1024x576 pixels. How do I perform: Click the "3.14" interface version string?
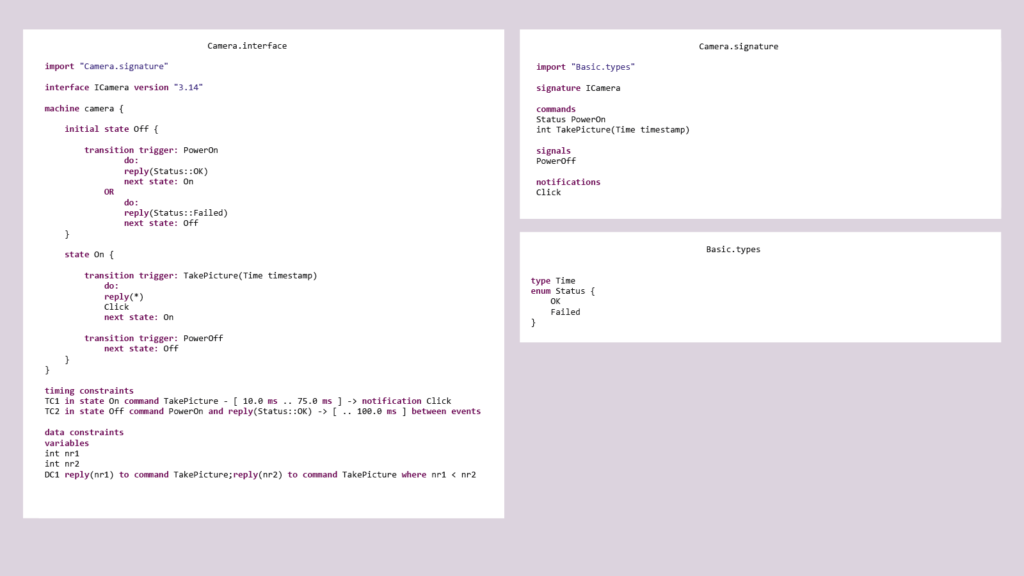point(189,87)
